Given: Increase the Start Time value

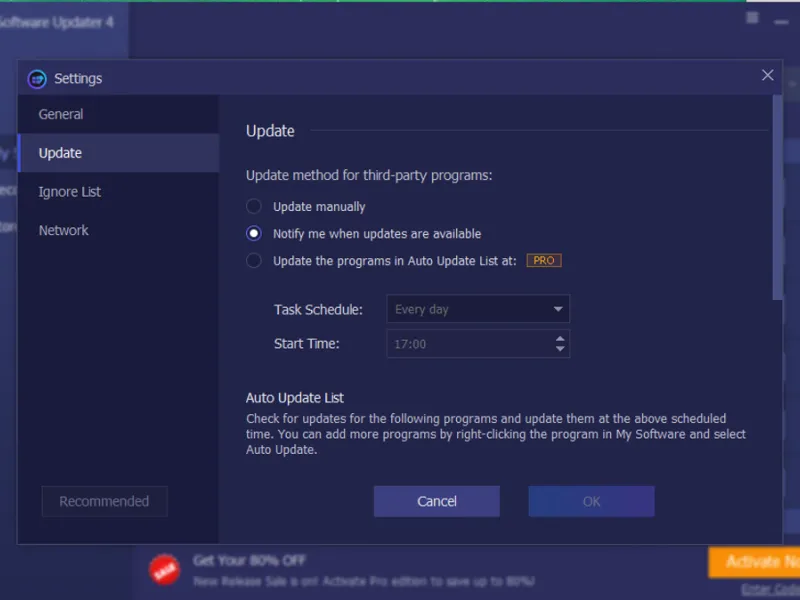Looking at the screenshot, I should (560, 339).
